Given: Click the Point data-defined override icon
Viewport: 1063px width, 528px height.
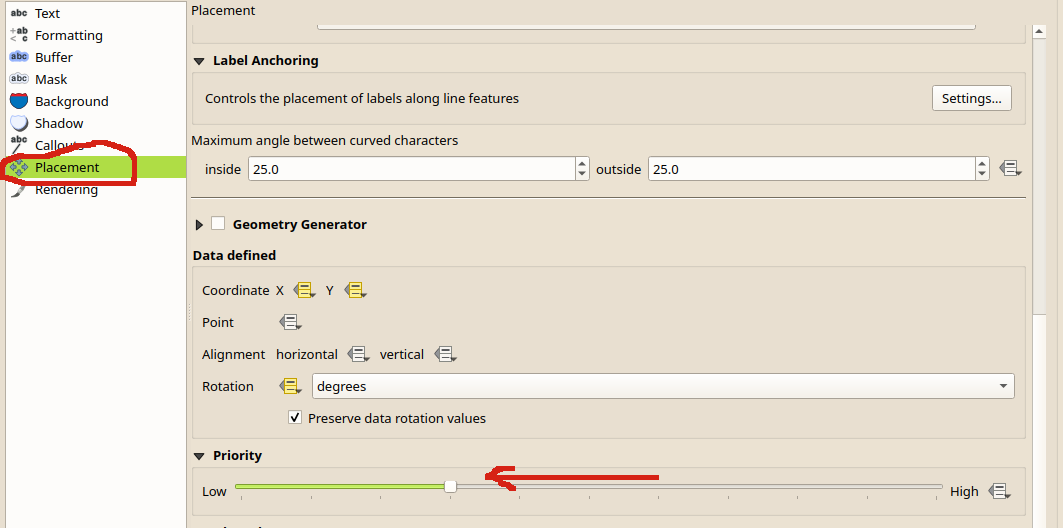Looking at the screenshot, I should 290,323.
